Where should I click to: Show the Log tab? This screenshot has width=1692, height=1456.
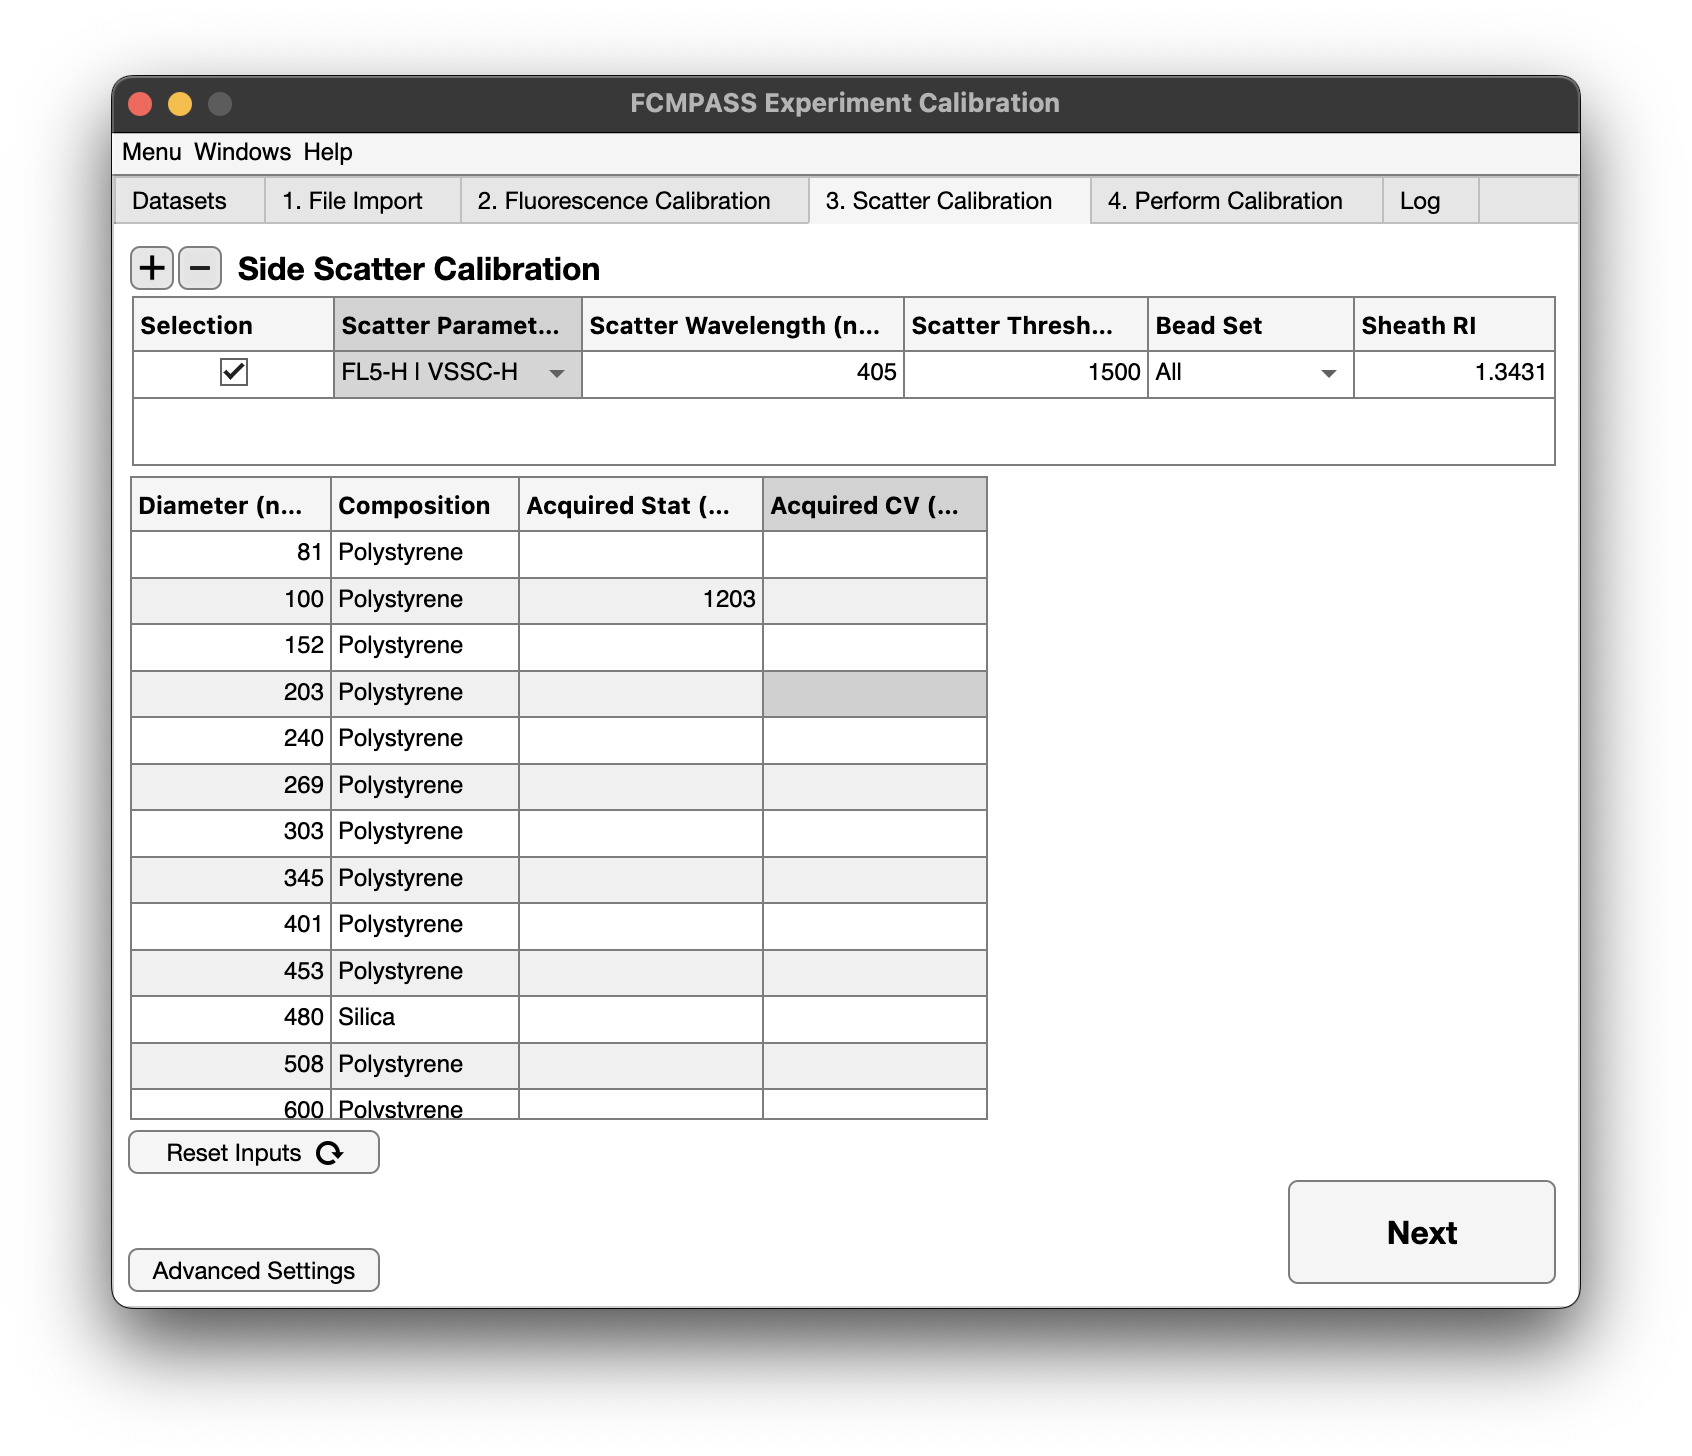(x=1429, y=201)
